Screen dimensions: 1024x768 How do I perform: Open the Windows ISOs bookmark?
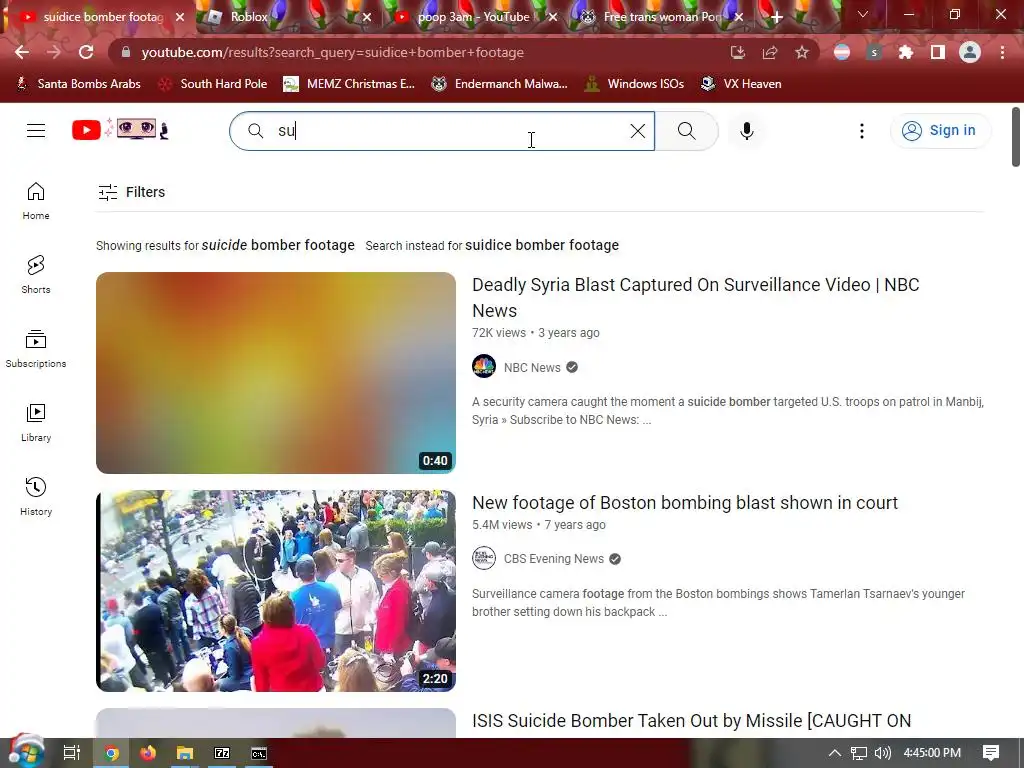pyautogui.click(x=634, y=84)
